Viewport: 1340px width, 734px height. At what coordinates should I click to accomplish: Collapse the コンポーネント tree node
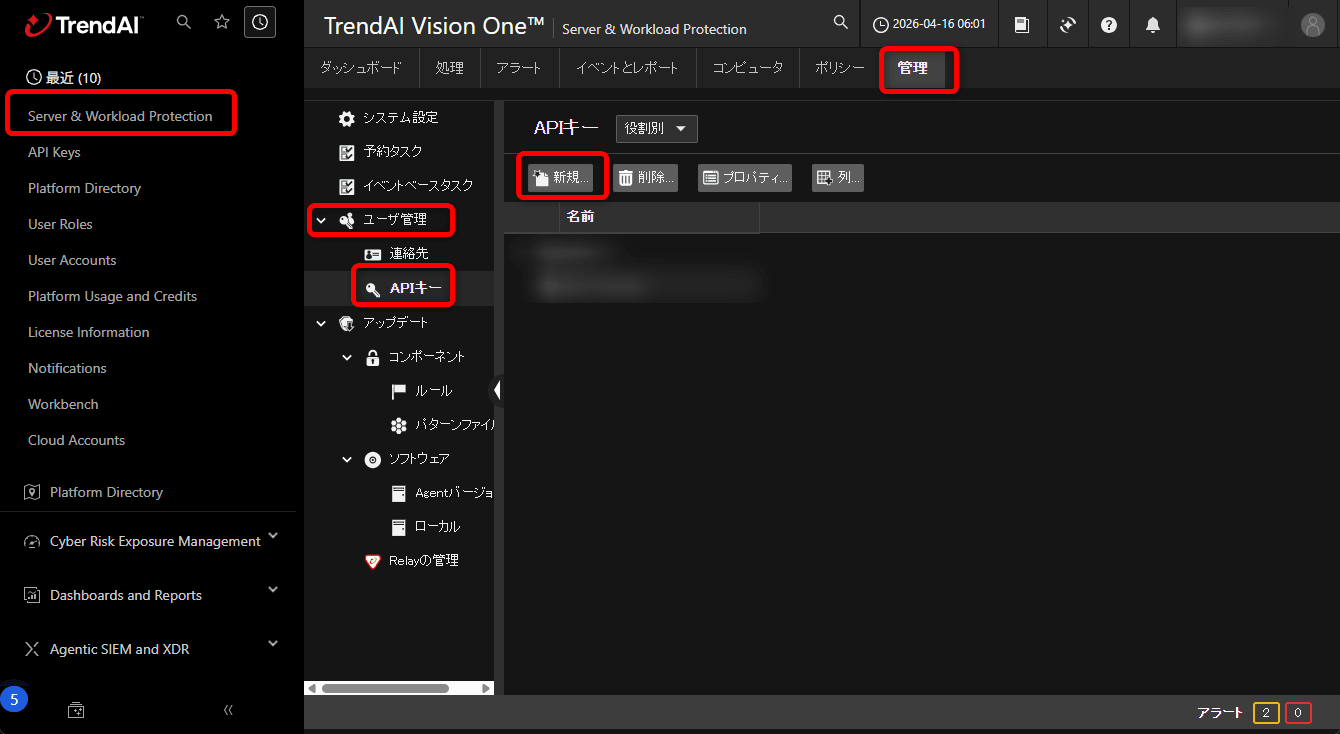pyautogui.click(x=347, y=357)
